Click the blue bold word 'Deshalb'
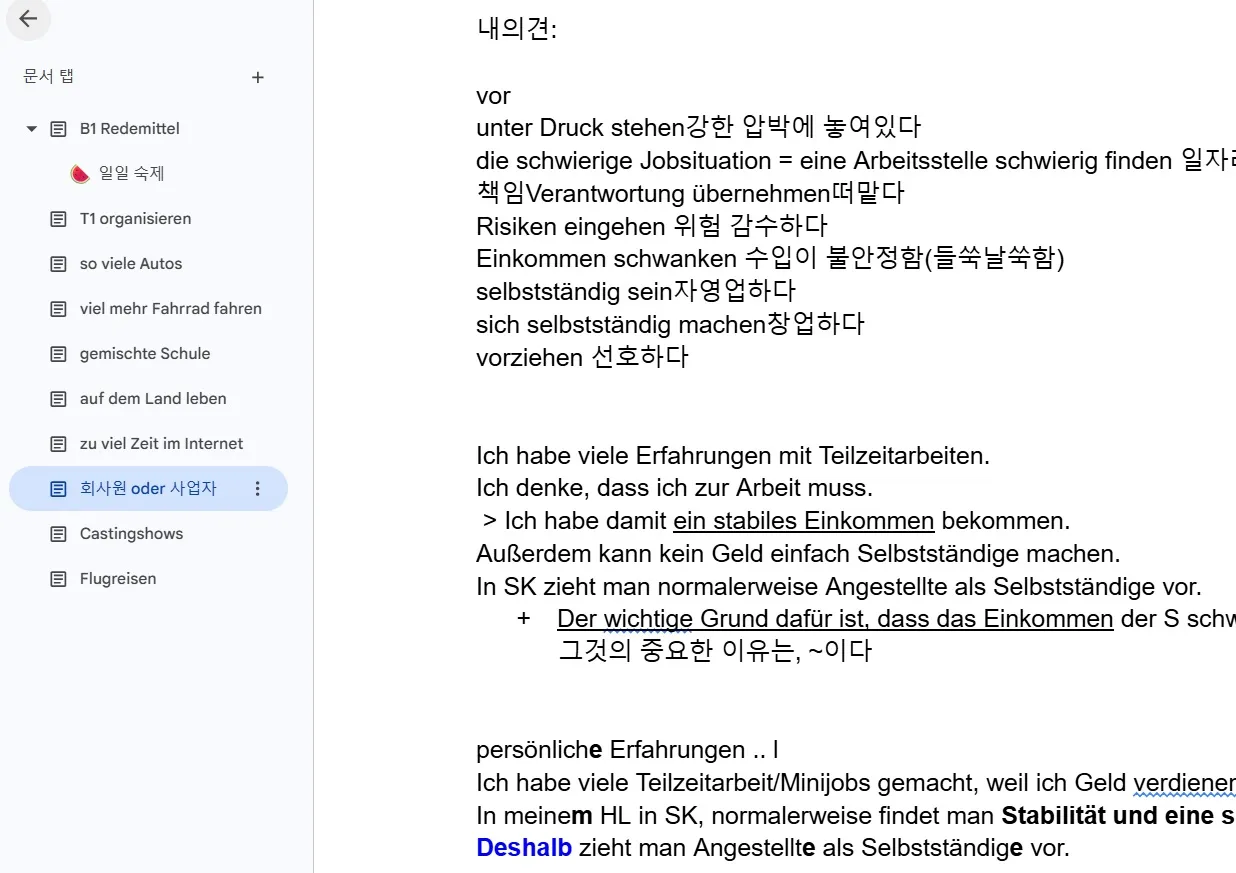This screenshot has height=873, width=1236. point(524,848)
